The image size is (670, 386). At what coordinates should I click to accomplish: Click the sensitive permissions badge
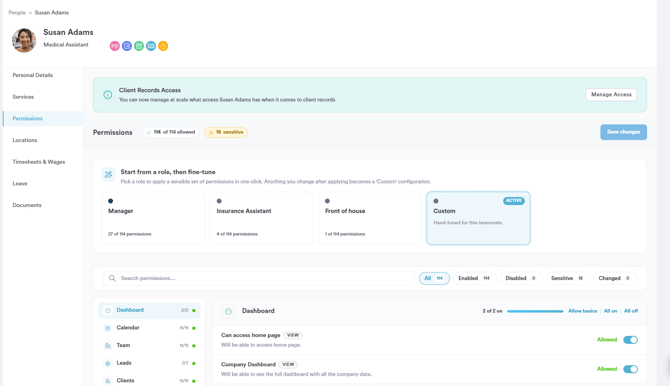226,133
